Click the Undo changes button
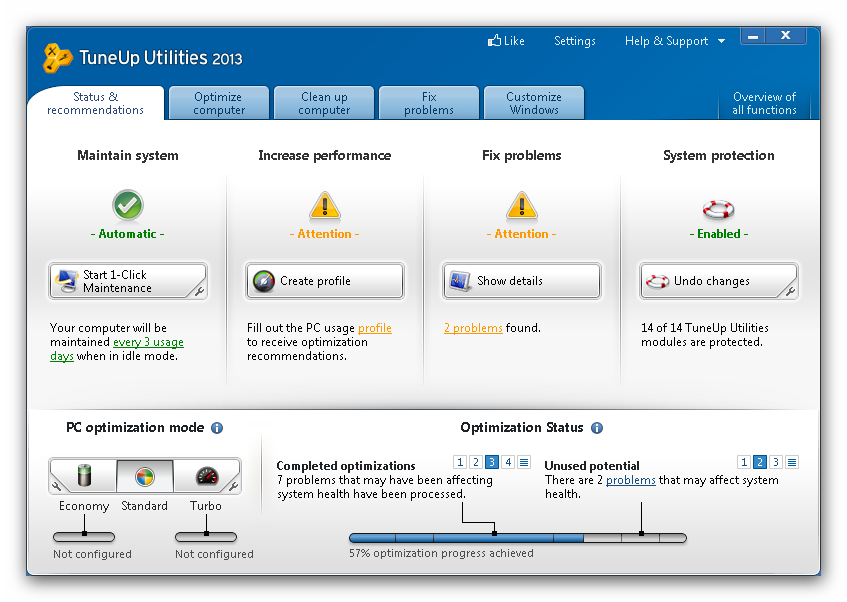 tap(718, 281)
